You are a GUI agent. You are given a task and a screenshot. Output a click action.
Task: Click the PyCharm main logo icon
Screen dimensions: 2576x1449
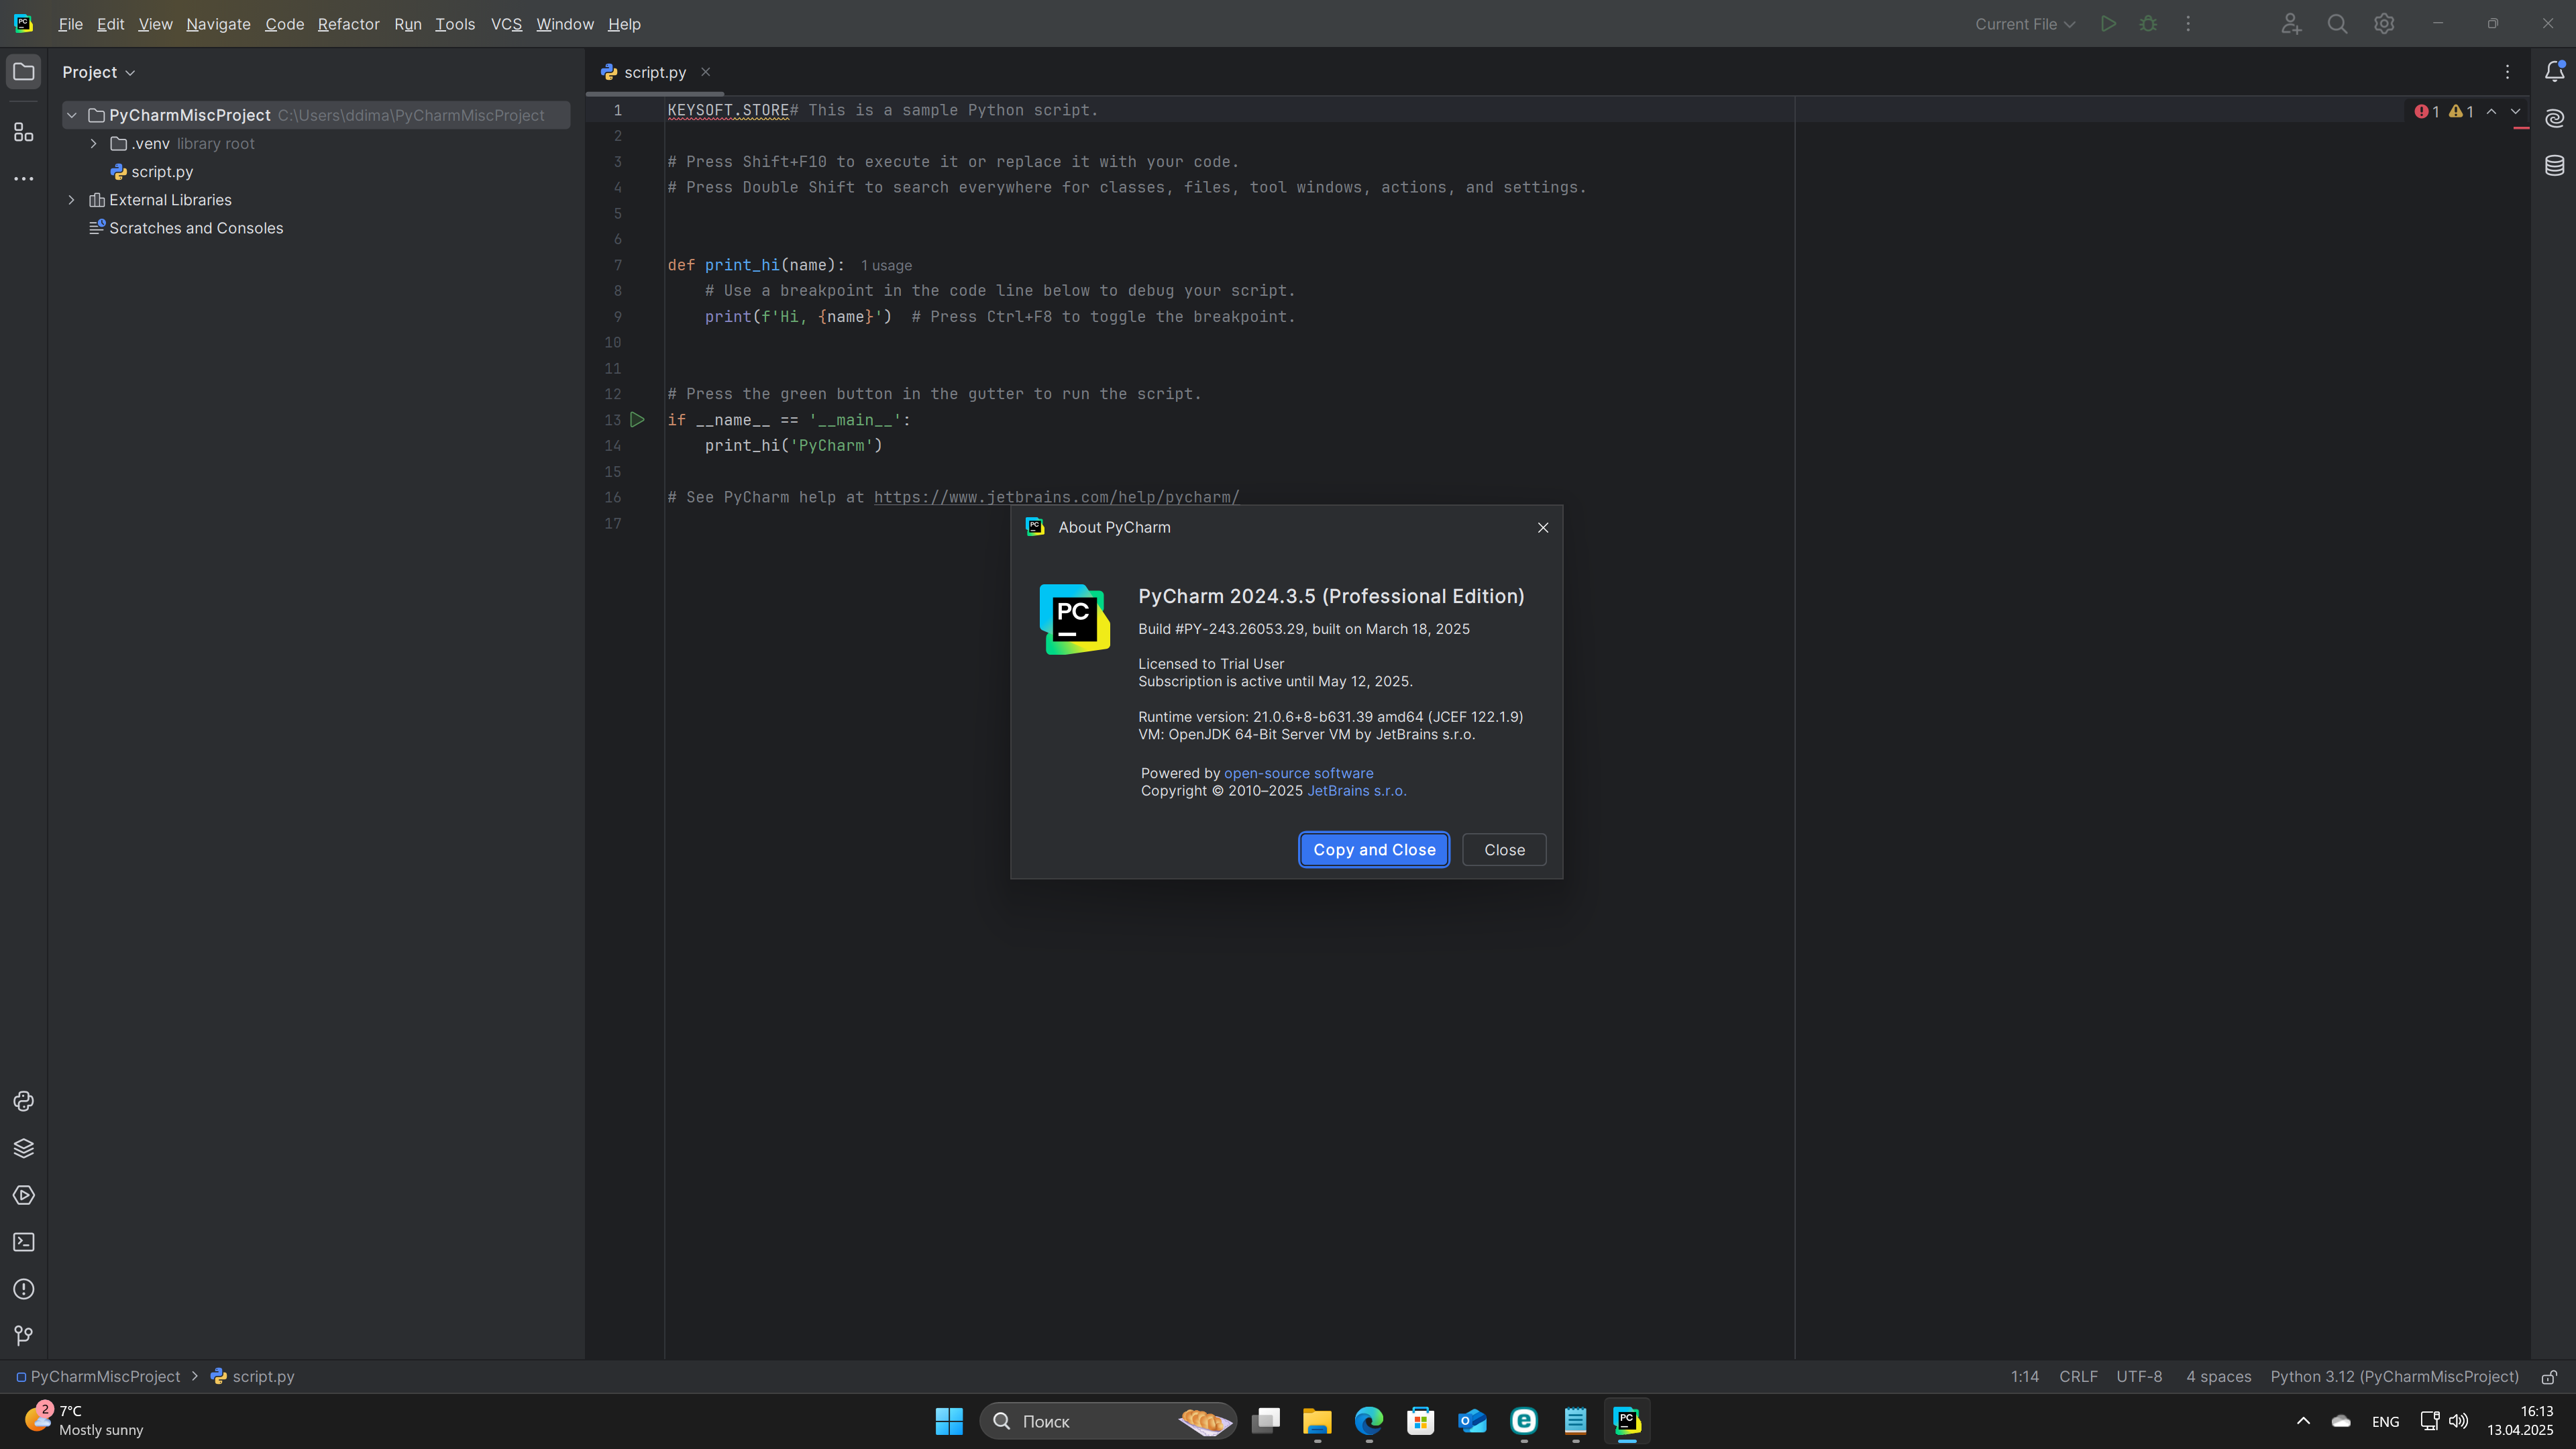click(x=23, y=24)
